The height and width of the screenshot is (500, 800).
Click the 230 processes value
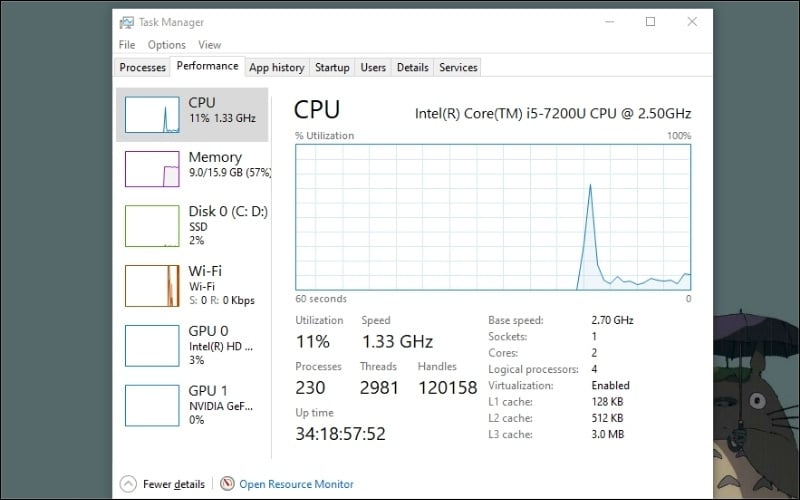pos(310,388)
